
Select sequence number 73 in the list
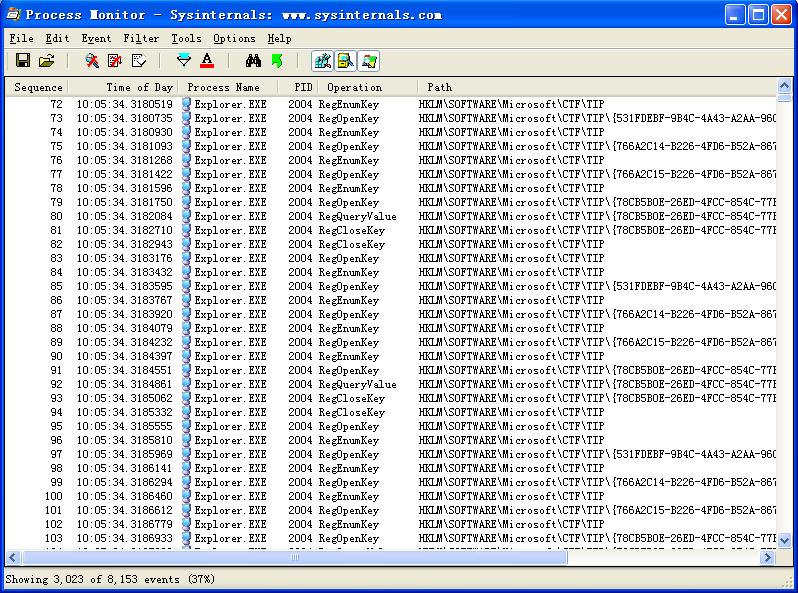point(56,119)
